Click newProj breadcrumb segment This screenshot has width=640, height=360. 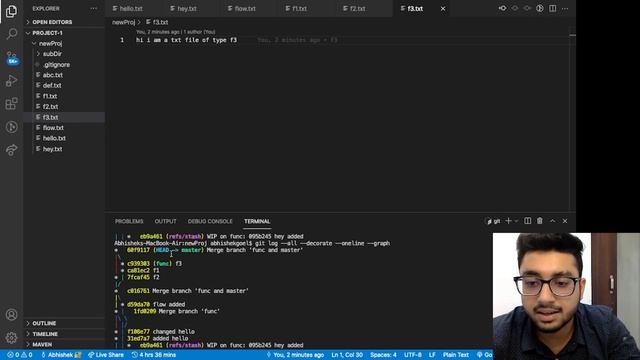tap(123, 22)
